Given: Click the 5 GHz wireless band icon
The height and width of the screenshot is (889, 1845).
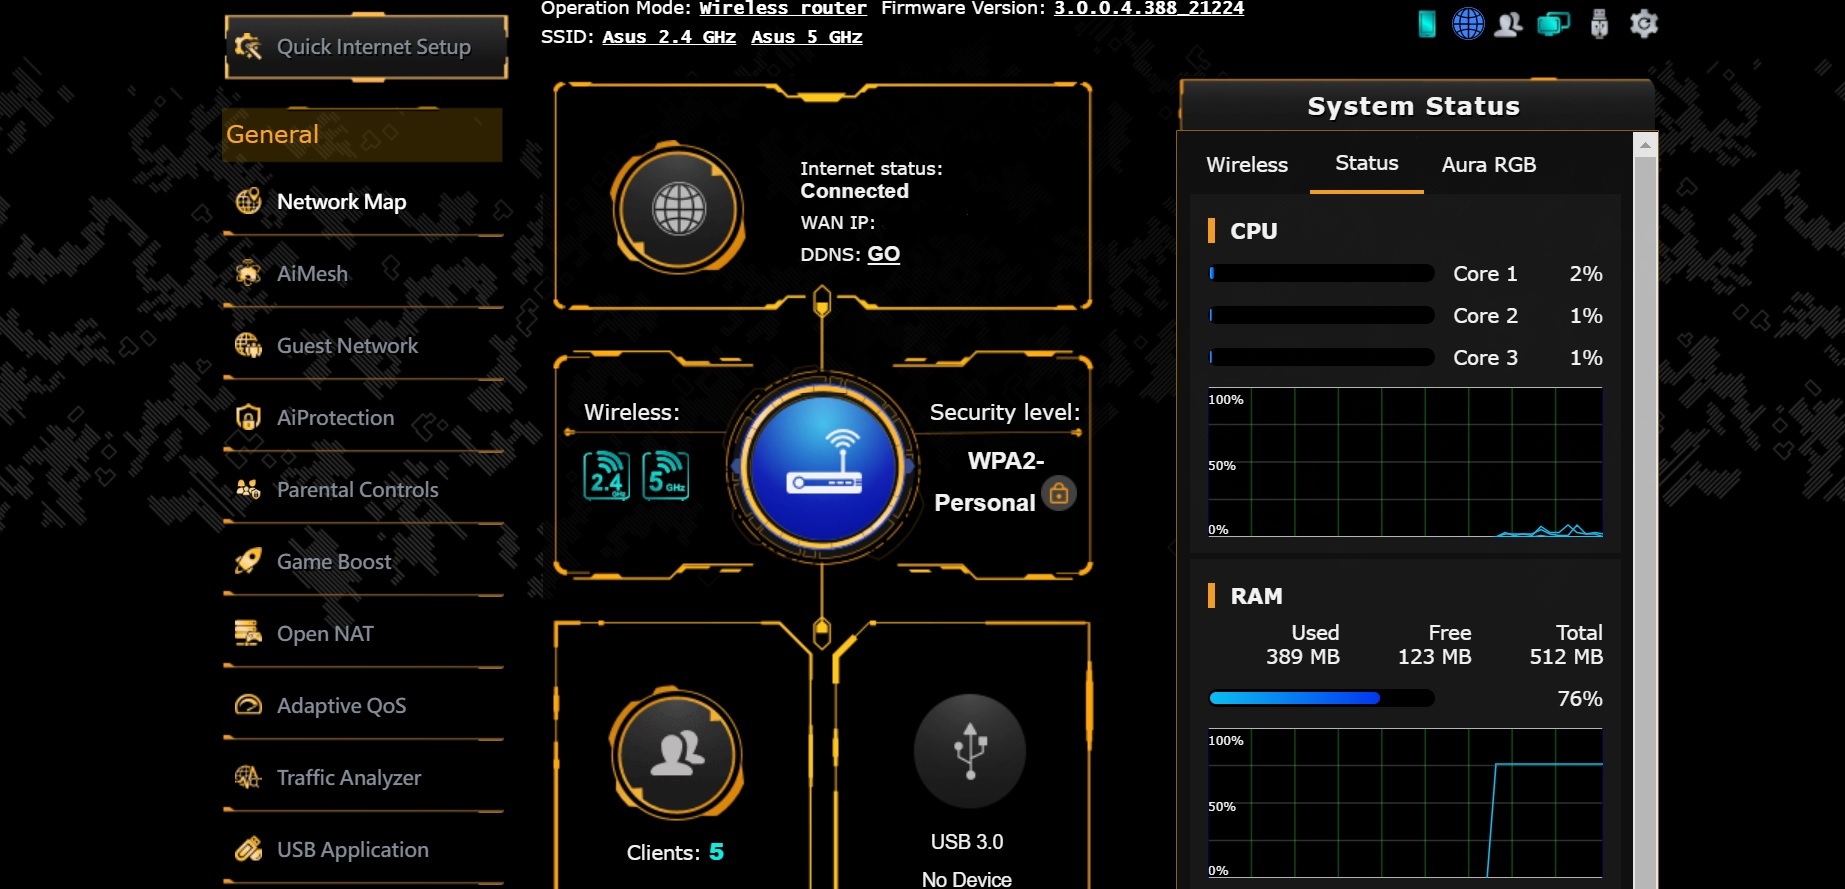Looking at the screenshot, I should (665, 476).
